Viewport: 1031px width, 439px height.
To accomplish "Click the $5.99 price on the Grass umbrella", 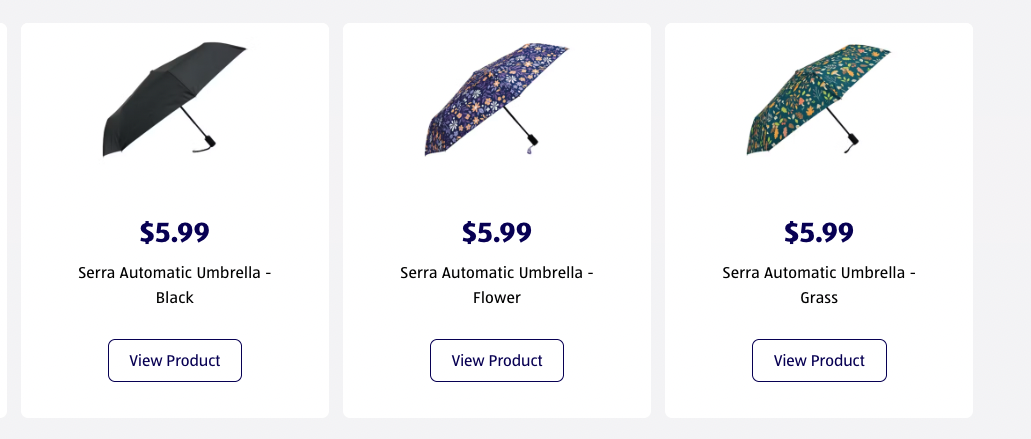I will point(819,233).
